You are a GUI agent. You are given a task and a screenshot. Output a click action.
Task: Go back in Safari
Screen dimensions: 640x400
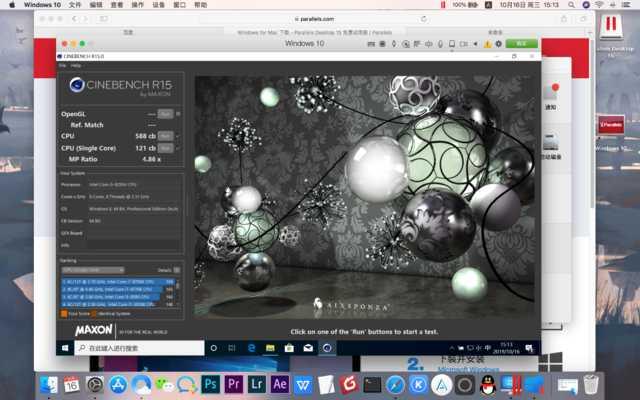tap(74, 19)
